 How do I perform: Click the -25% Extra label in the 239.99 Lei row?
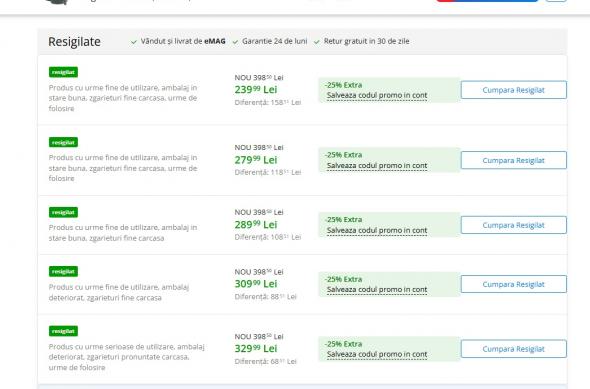click(x=344, y=85)
